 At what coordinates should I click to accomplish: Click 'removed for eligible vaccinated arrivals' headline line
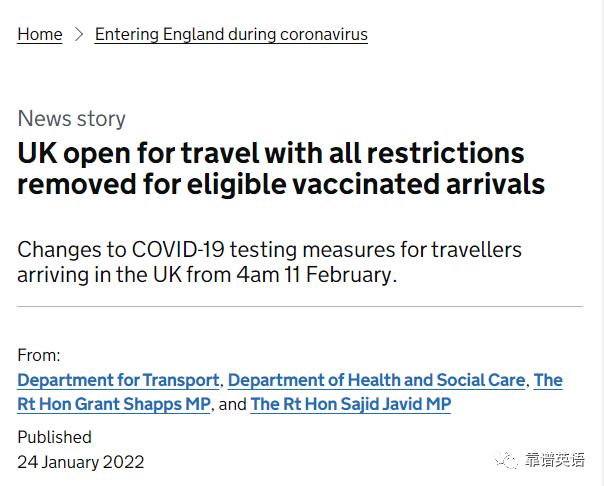(281, 184)
